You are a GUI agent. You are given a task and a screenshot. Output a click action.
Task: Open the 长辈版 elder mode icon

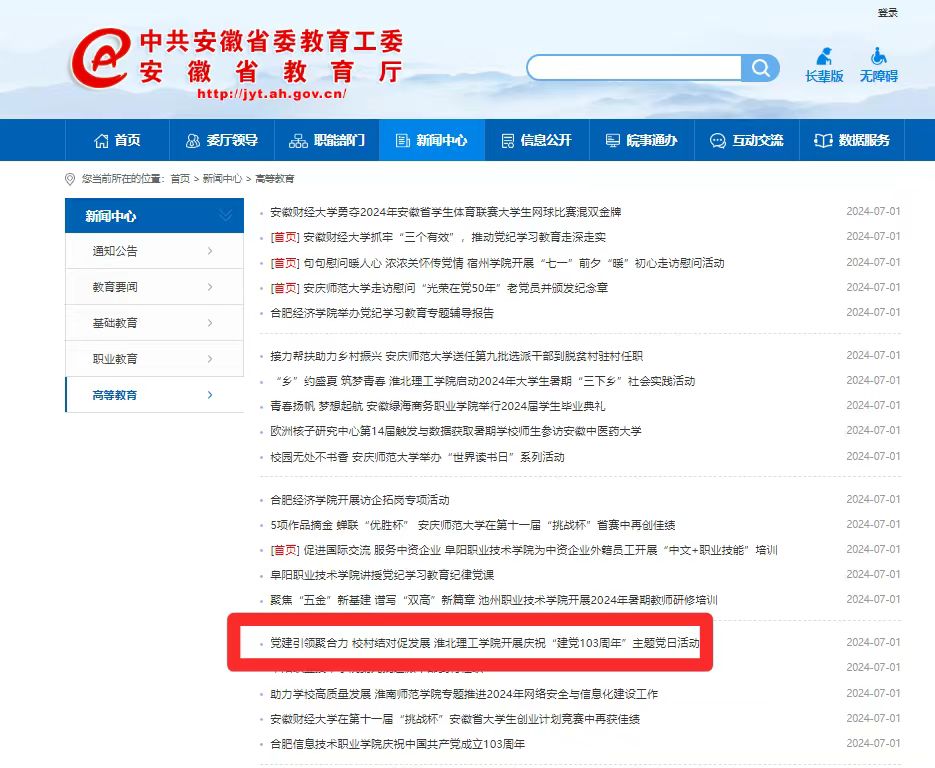click(824, 65)
